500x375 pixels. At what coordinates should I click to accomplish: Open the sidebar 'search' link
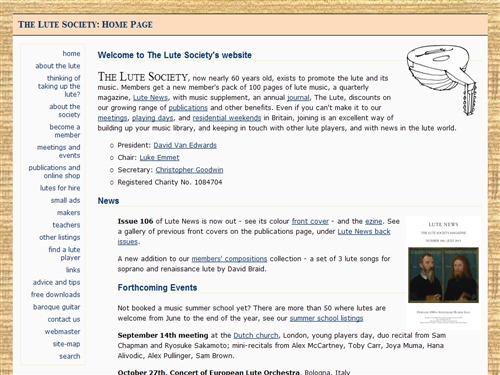70,356
